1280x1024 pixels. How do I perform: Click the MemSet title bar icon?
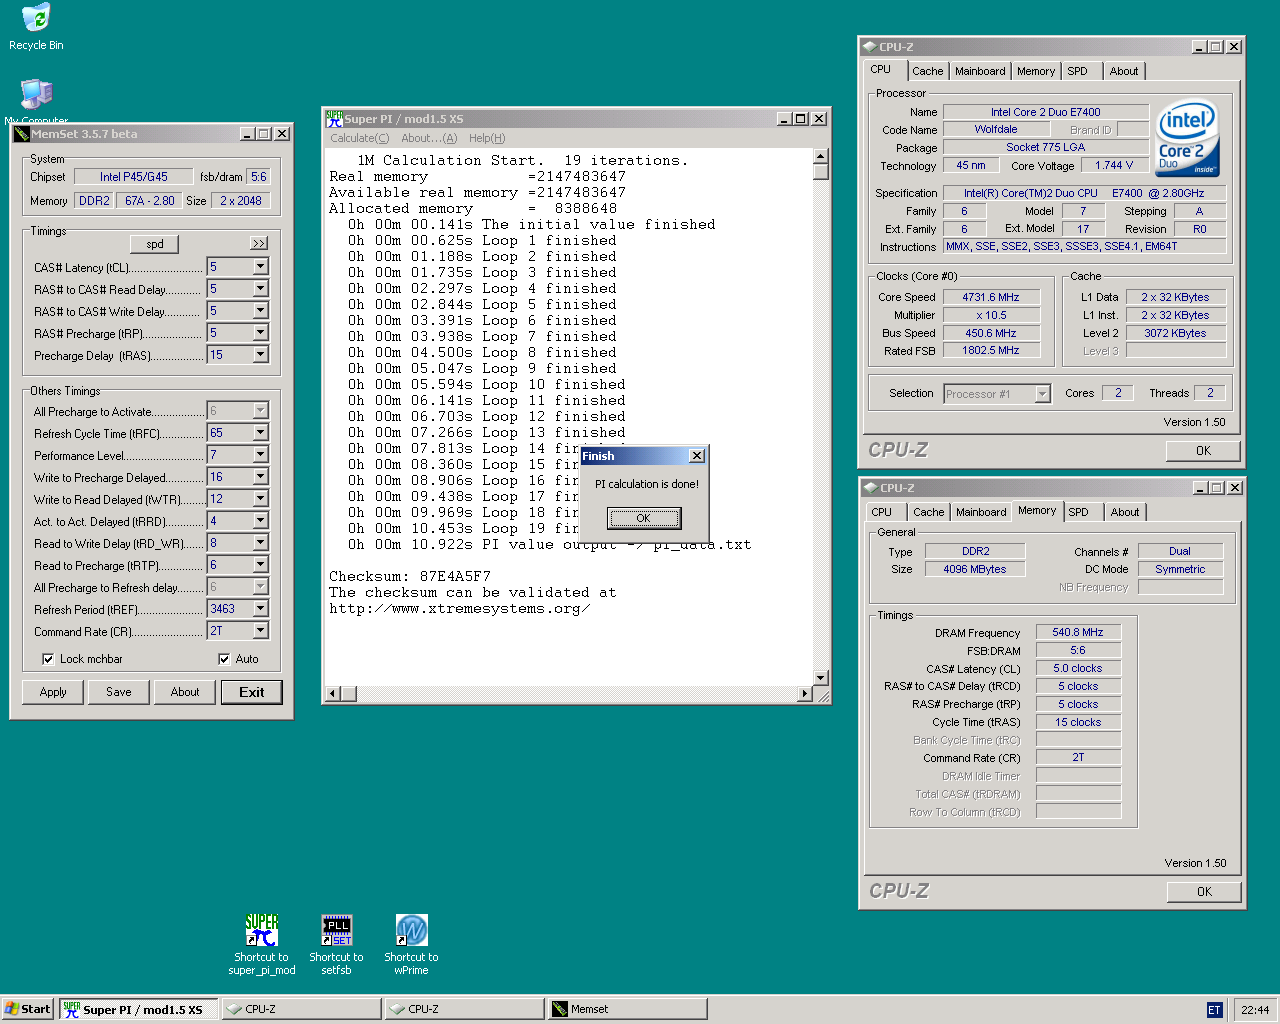click(21, 134)
